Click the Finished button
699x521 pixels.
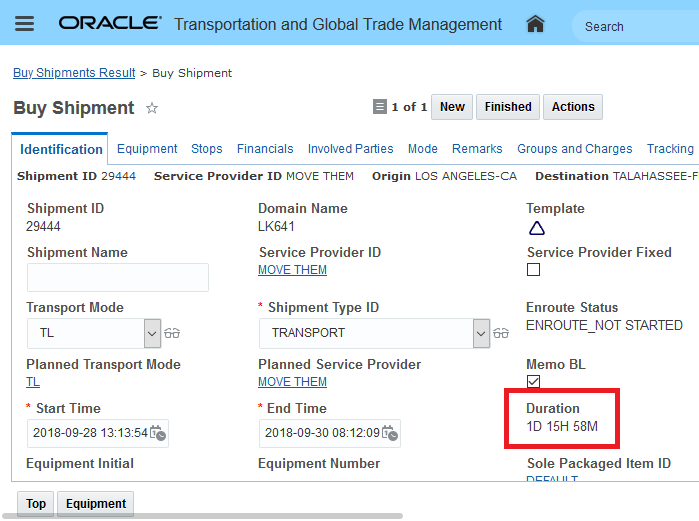point(508,107)
